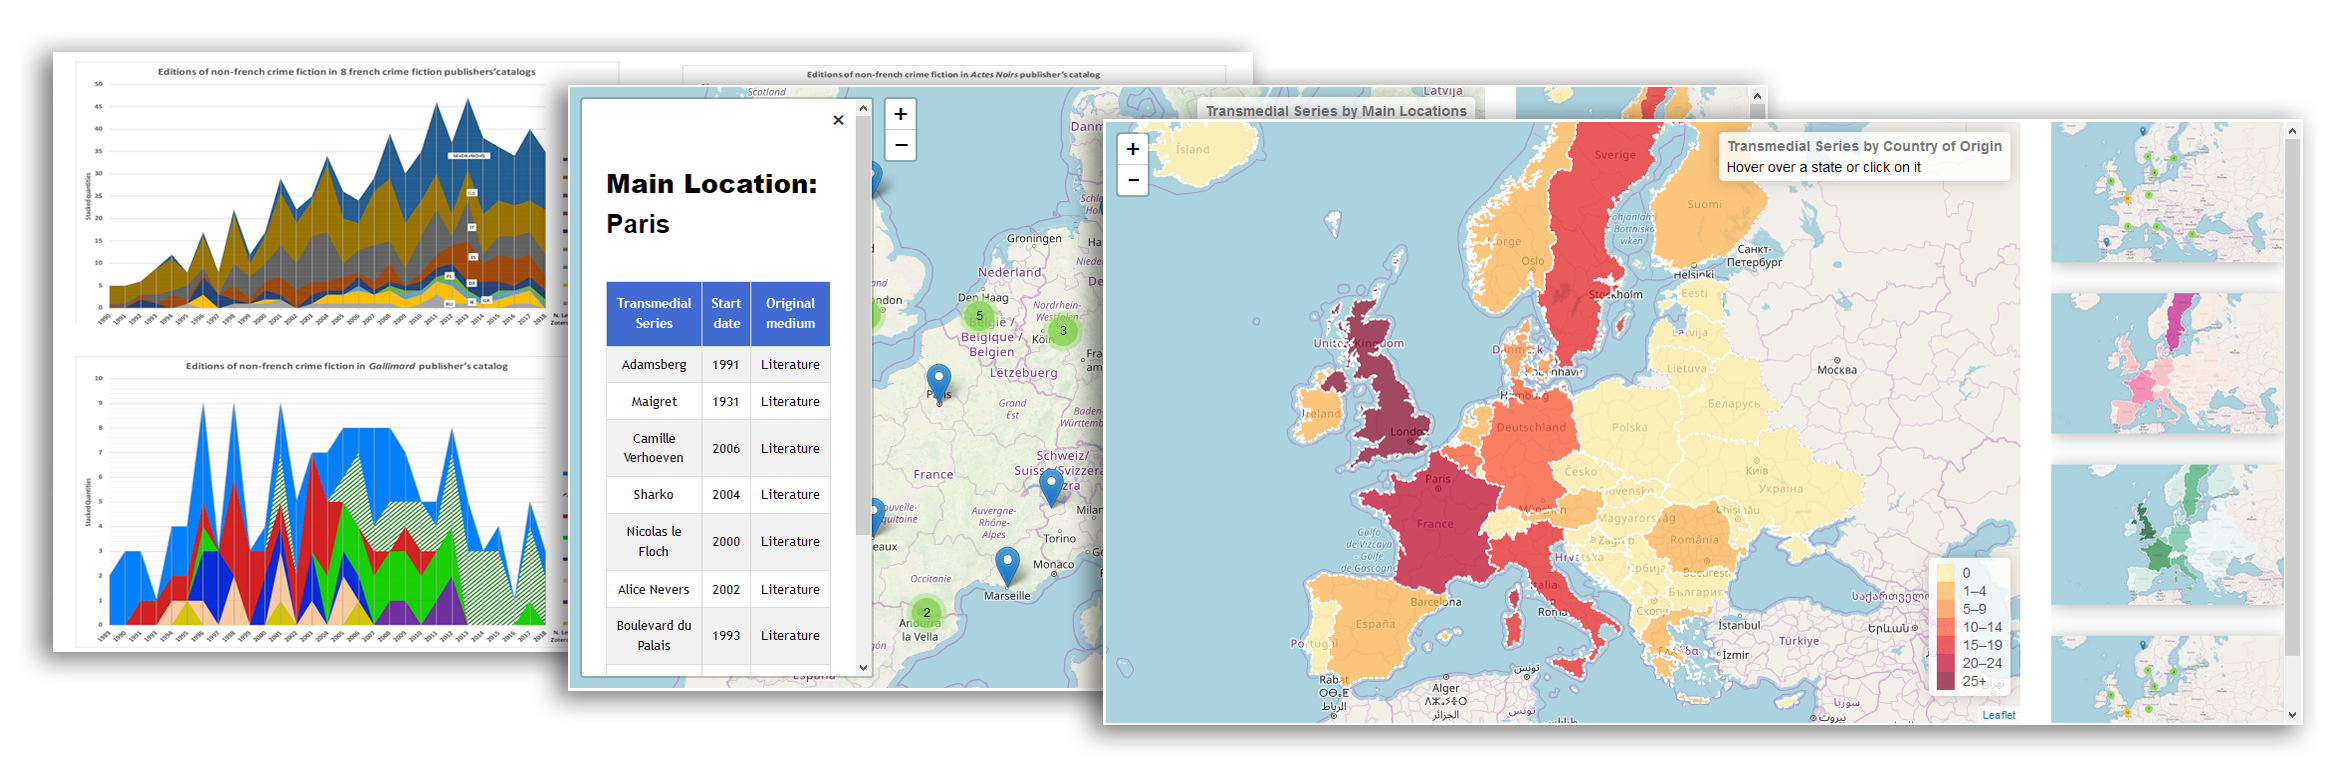This screenshot has height=780, width=2340.
Task: Zoom out on the Country of Origin map
Action: click(x=1132, y=180)
